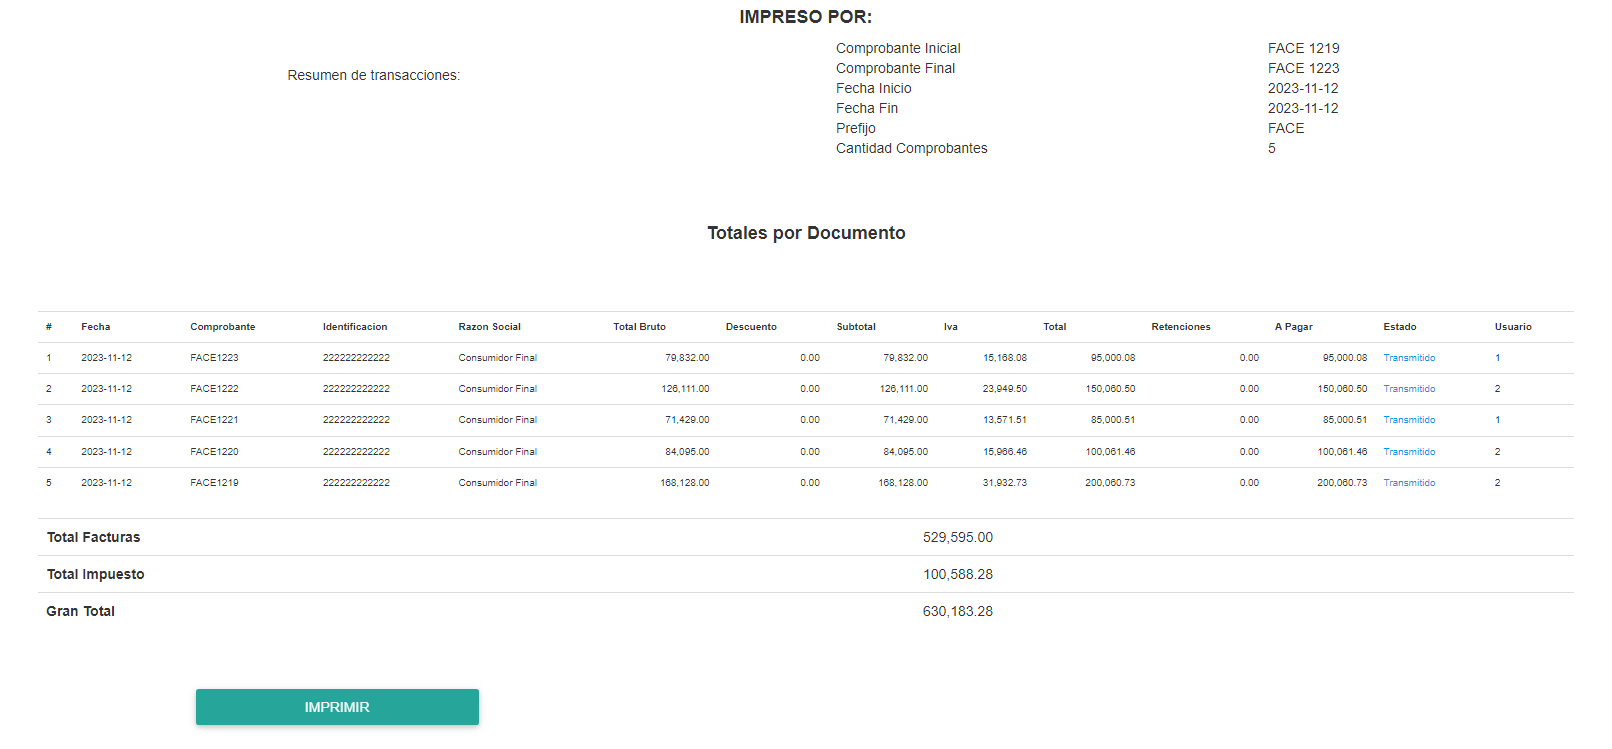Click the Estado column header
Screen dimensions: 1612x749
(x=1399, y=327)
